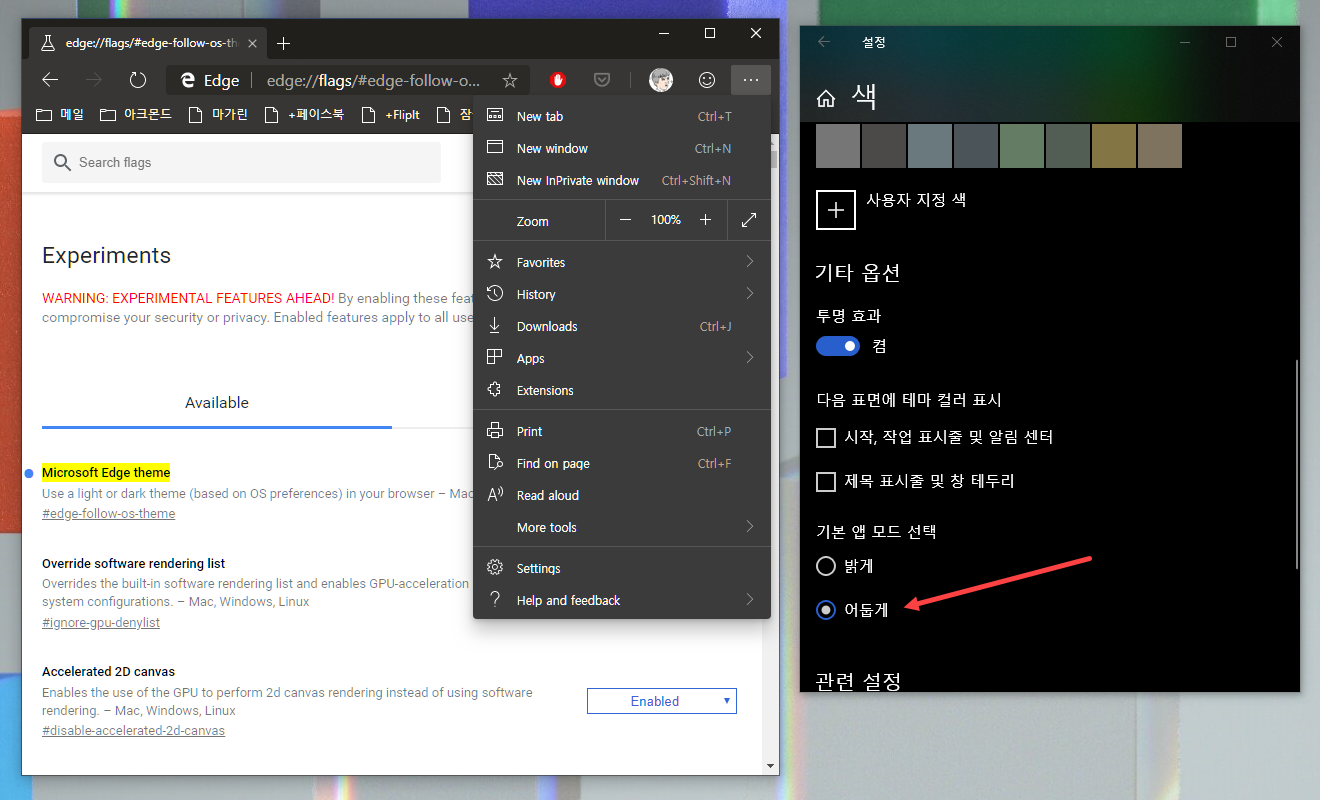
Task: Click the Favorites star icon in the Edge menu
Action: pyautogui.click(x=494, y=262)
